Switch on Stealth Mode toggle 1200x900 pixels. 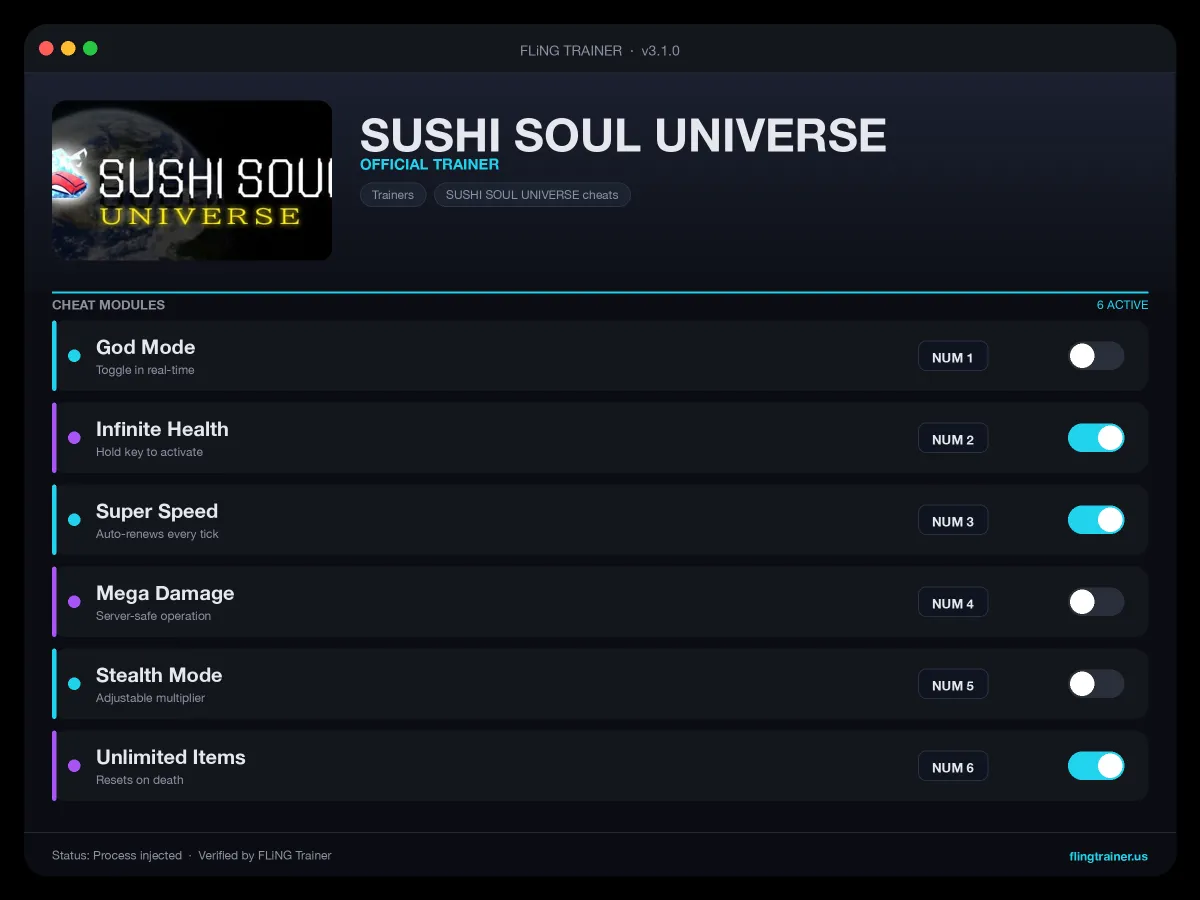[1096, 684]
